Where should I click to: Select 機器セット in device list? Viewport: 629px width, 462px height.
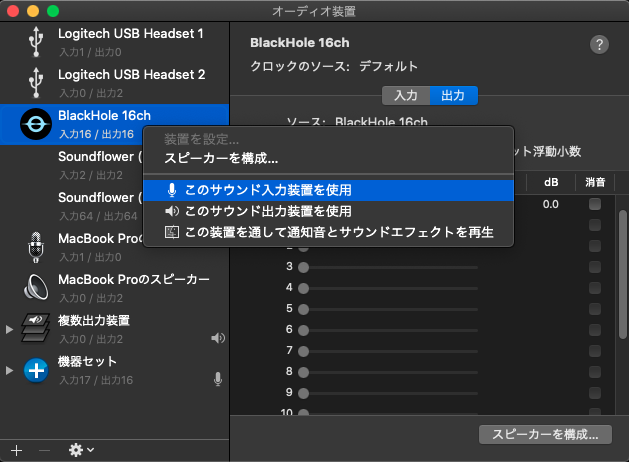(114, 370)
